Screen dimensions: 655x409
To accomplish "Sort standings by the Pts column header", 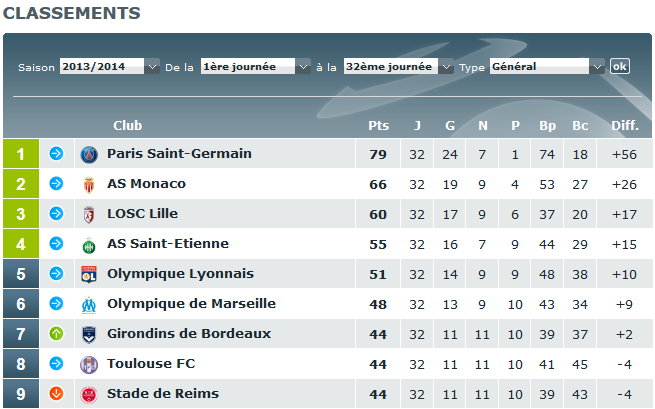I will (x=378, y=125).
